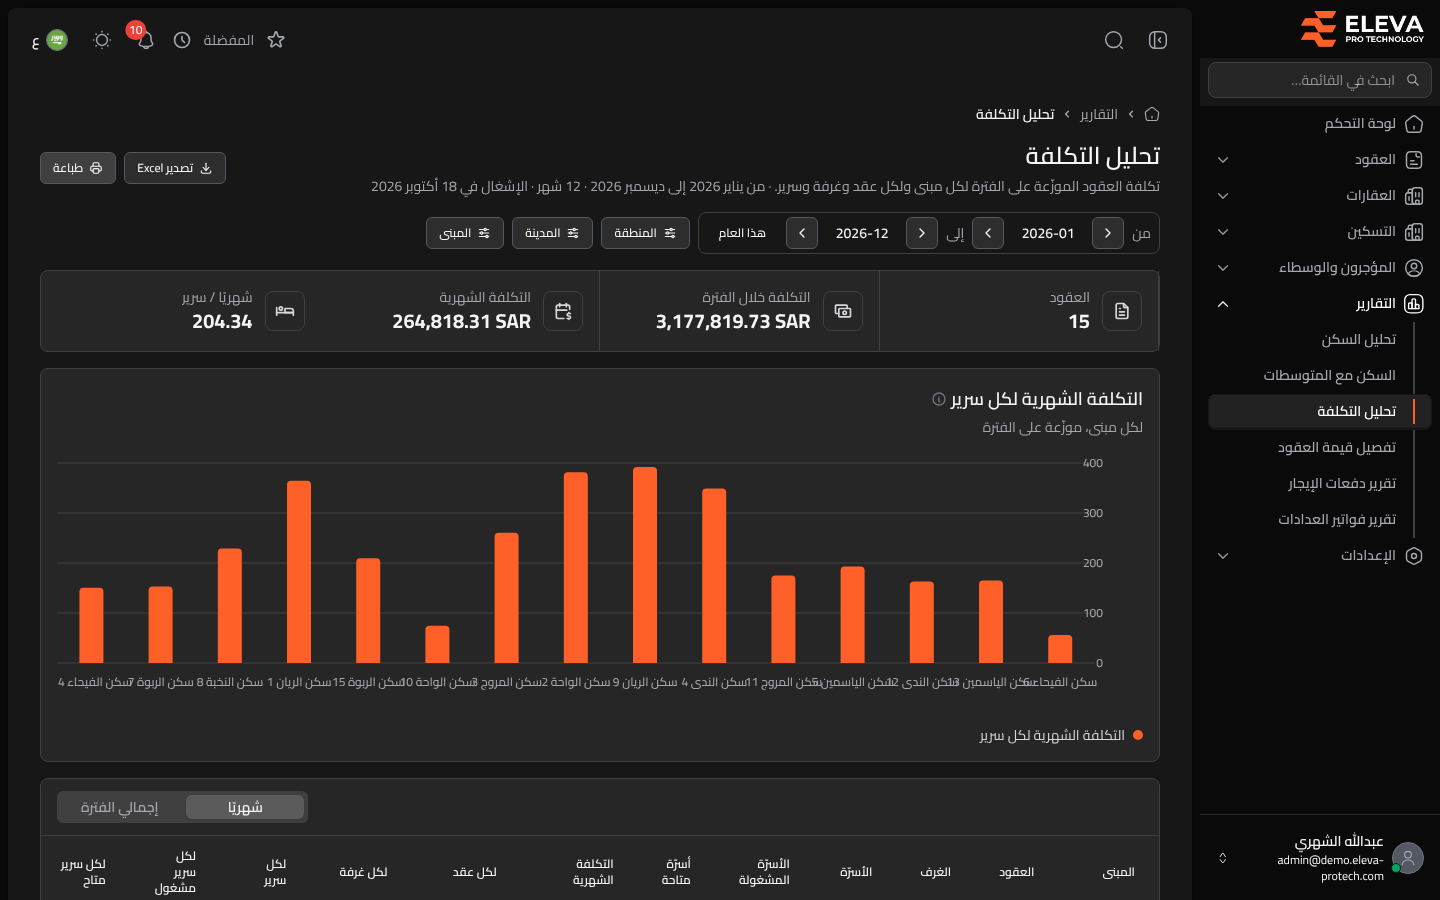Click the period cost money icon
1440x900 pixels.
[x=843, y=311]
